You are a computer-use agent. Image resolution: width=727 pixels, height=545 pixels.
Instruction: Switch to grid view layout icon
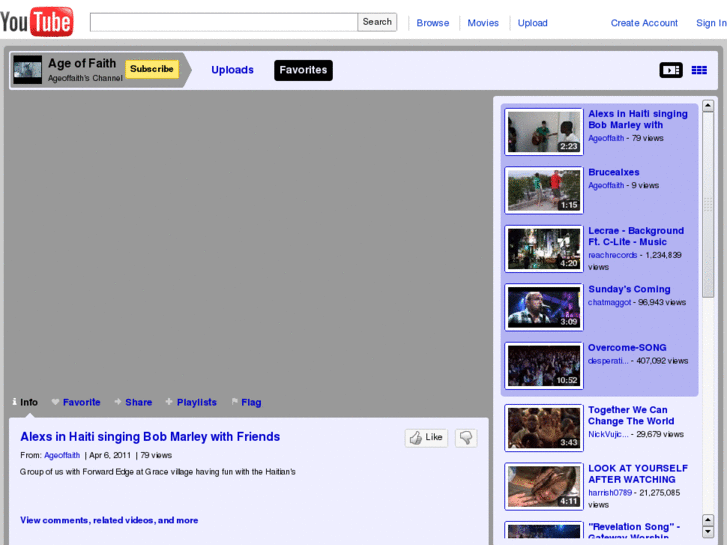coord(699,70)
